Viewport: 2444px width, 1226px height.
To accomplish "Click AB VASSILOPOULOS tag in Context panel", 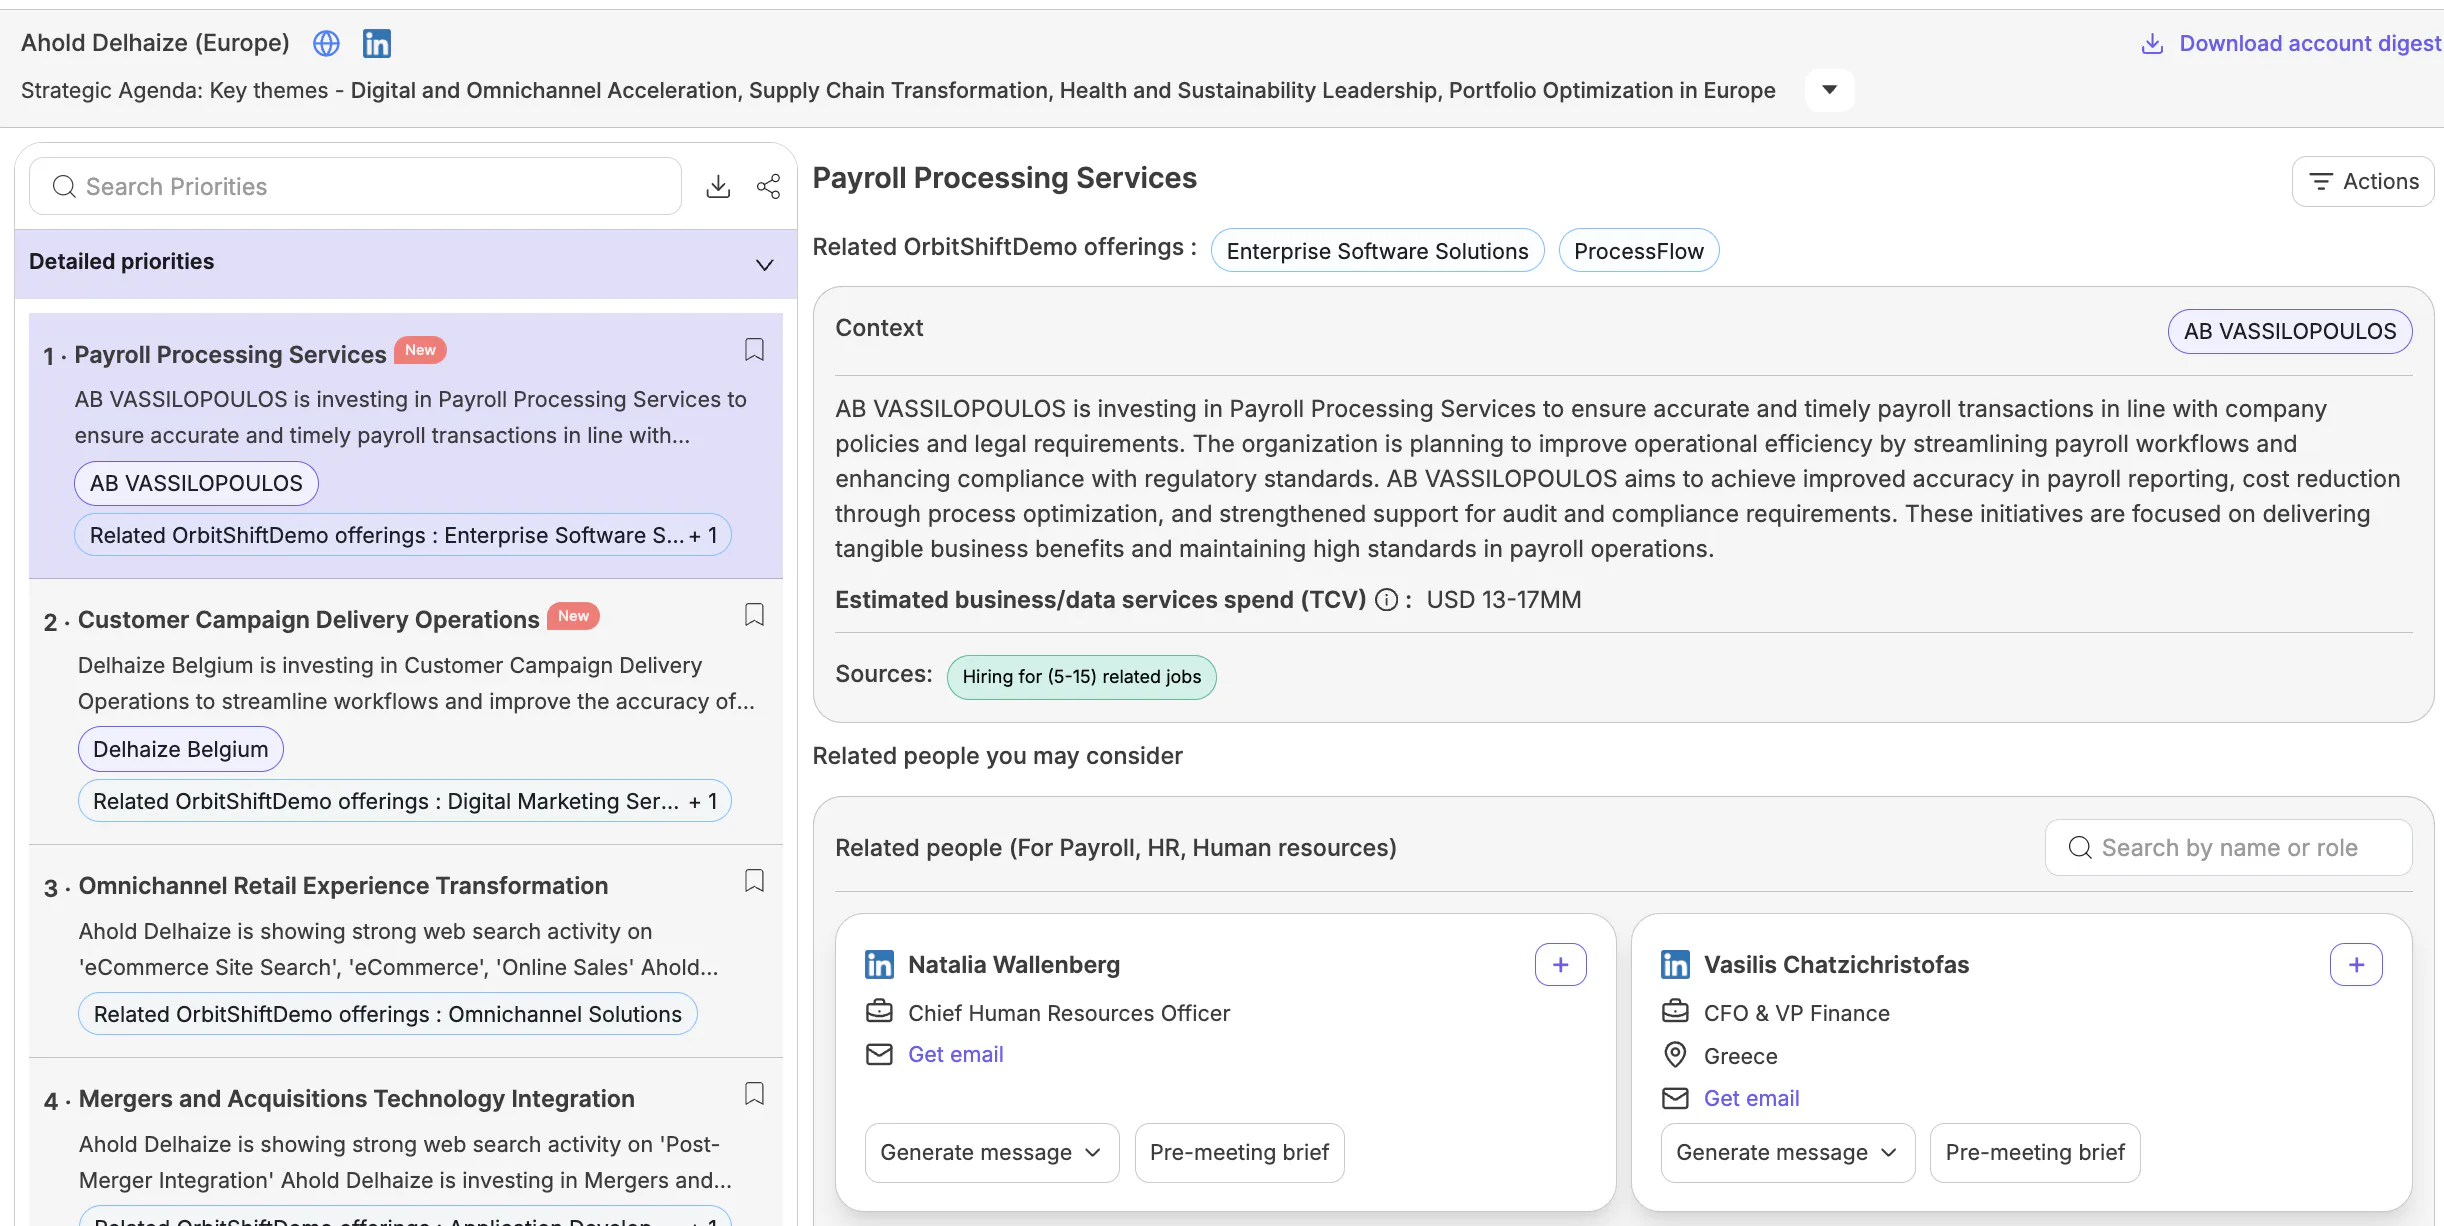I will (x=2290, y=331).
